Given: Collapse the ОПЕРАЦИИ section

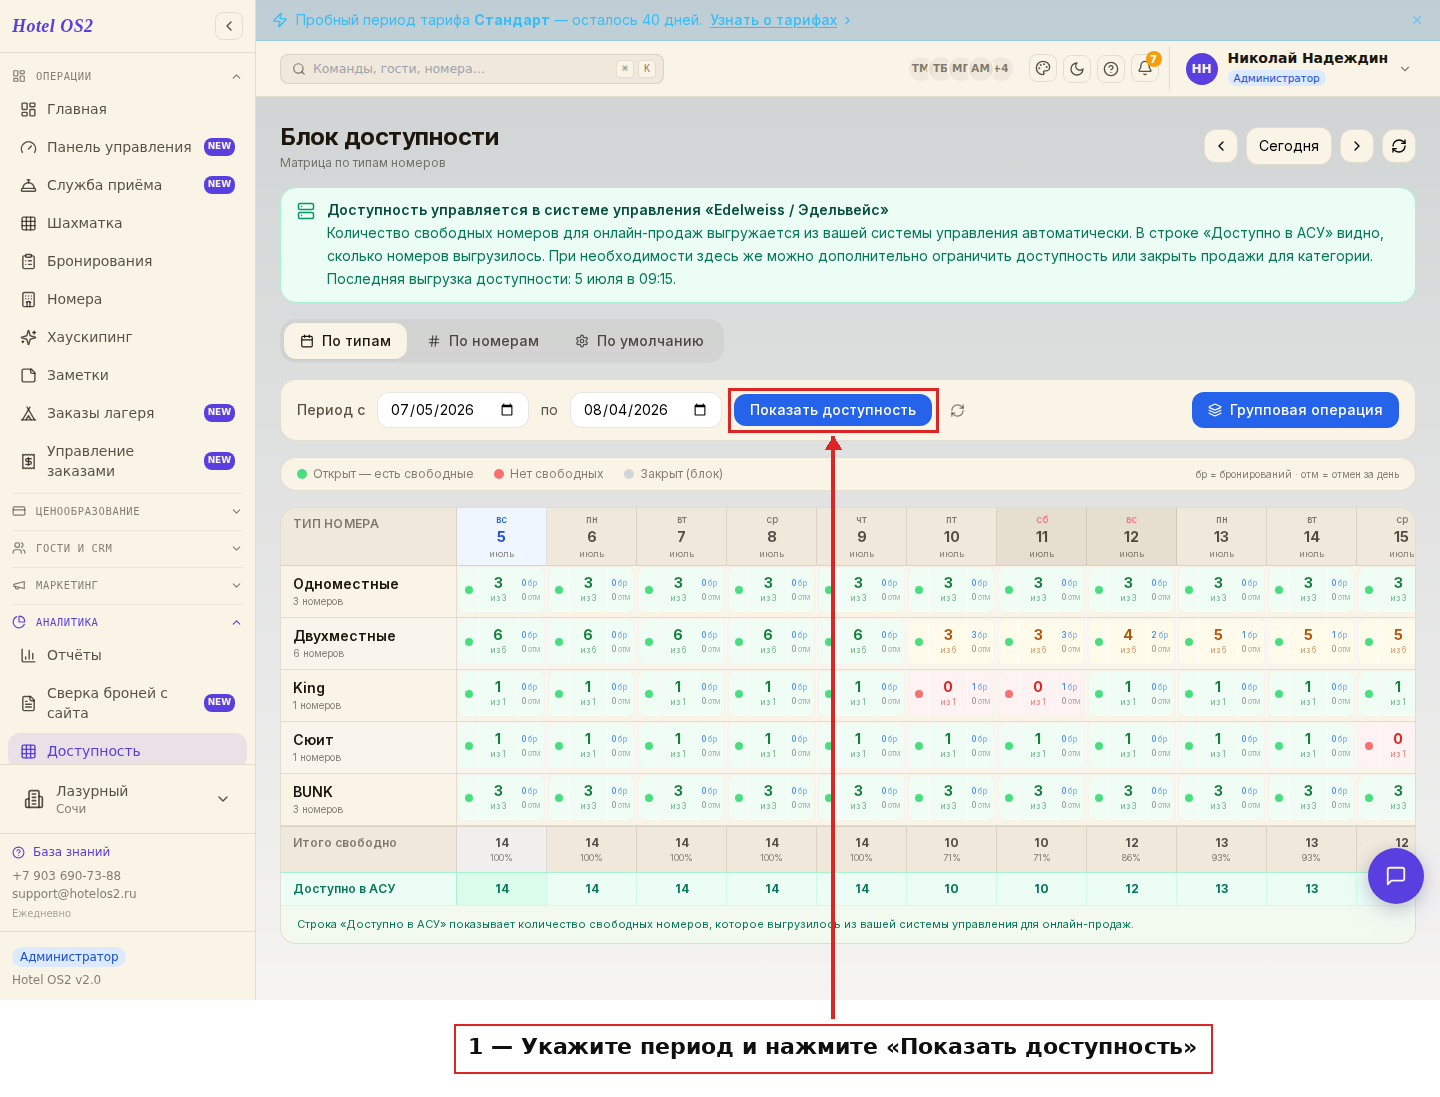Looking at the screenshot, I should [127, 76].
